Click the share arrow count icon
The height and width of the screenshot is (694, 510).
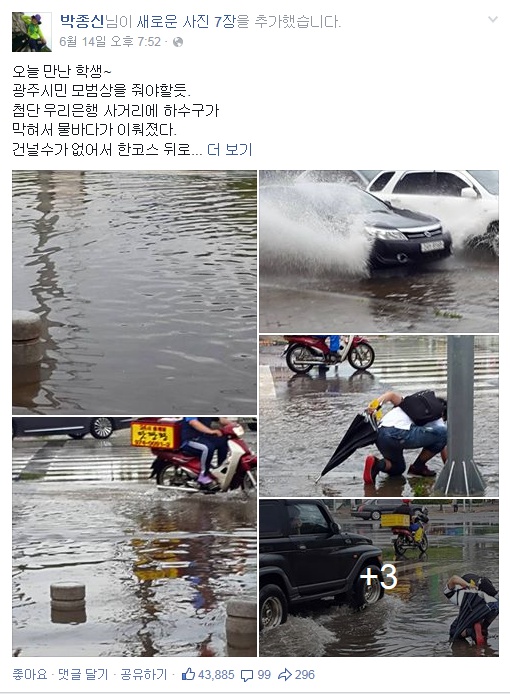pos(285,675)
